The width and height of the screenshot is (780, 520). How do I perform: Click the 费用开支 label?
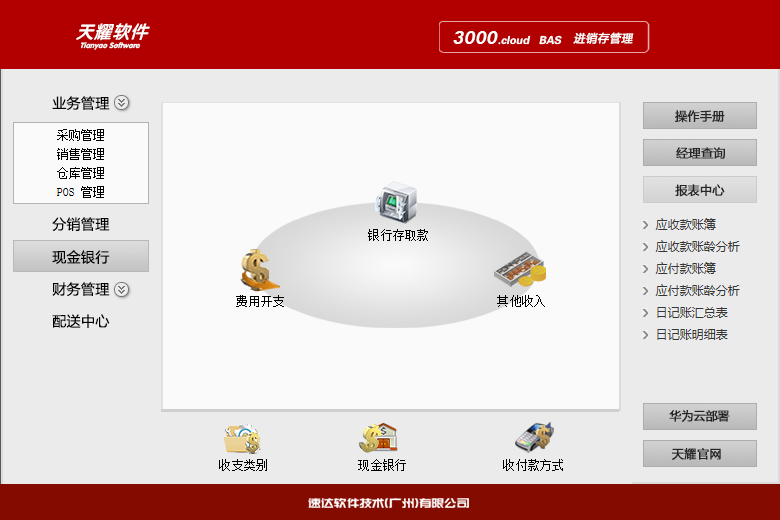point(260,302)
